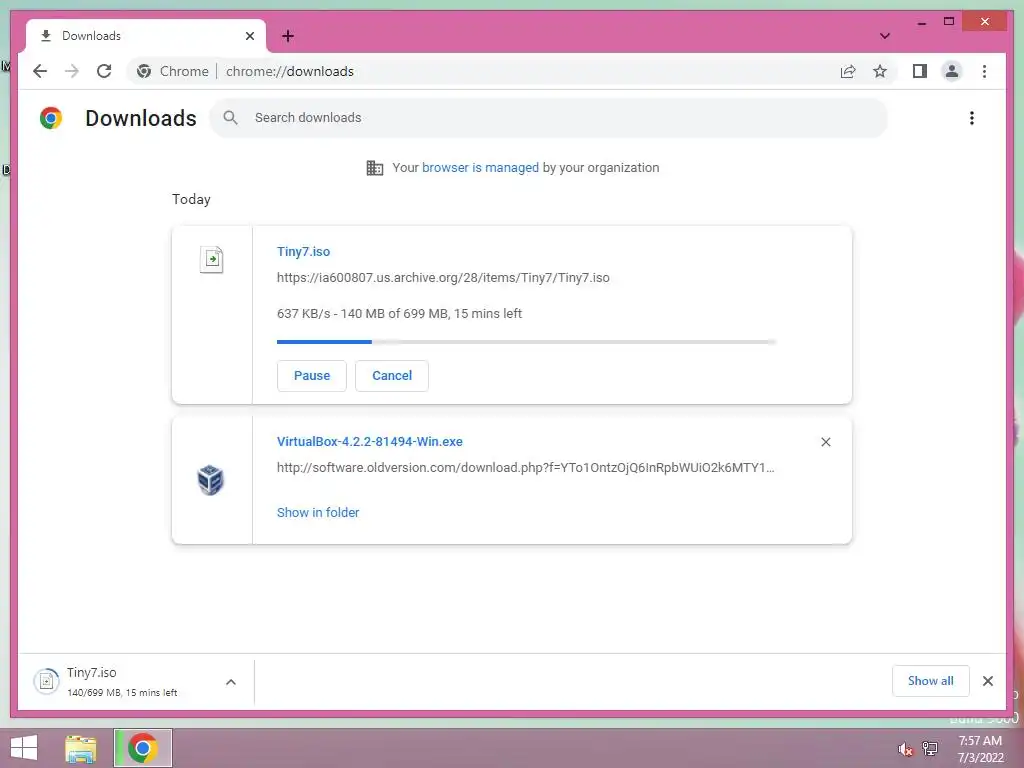Open the Downloads page more actions menu
Viewport: 1024px width, 768px height.
point(972,118)
